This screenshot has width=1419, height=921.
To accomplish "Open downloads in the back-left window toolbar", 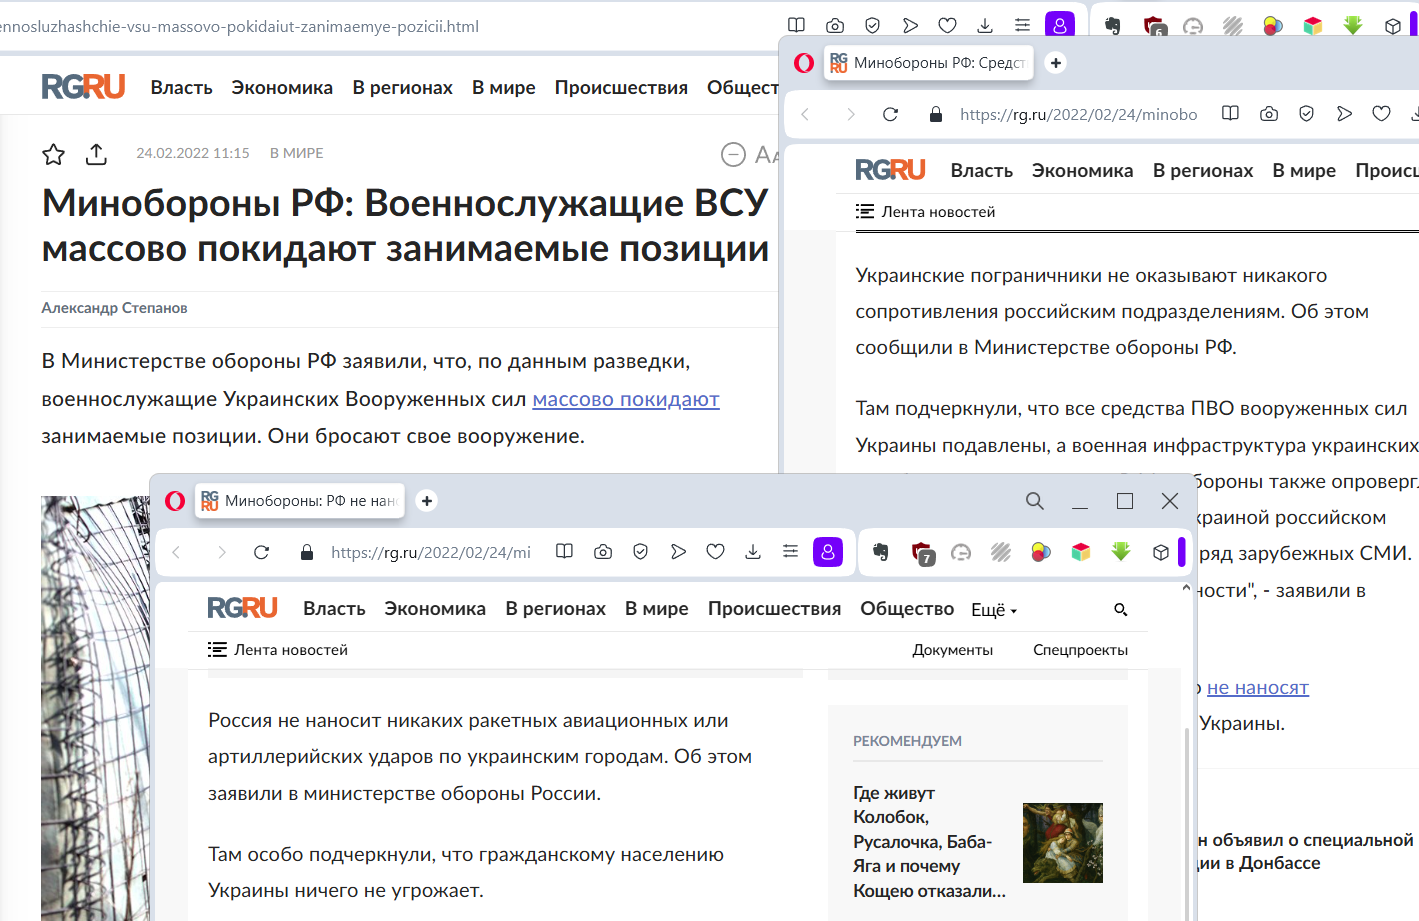I will (985, 25).
